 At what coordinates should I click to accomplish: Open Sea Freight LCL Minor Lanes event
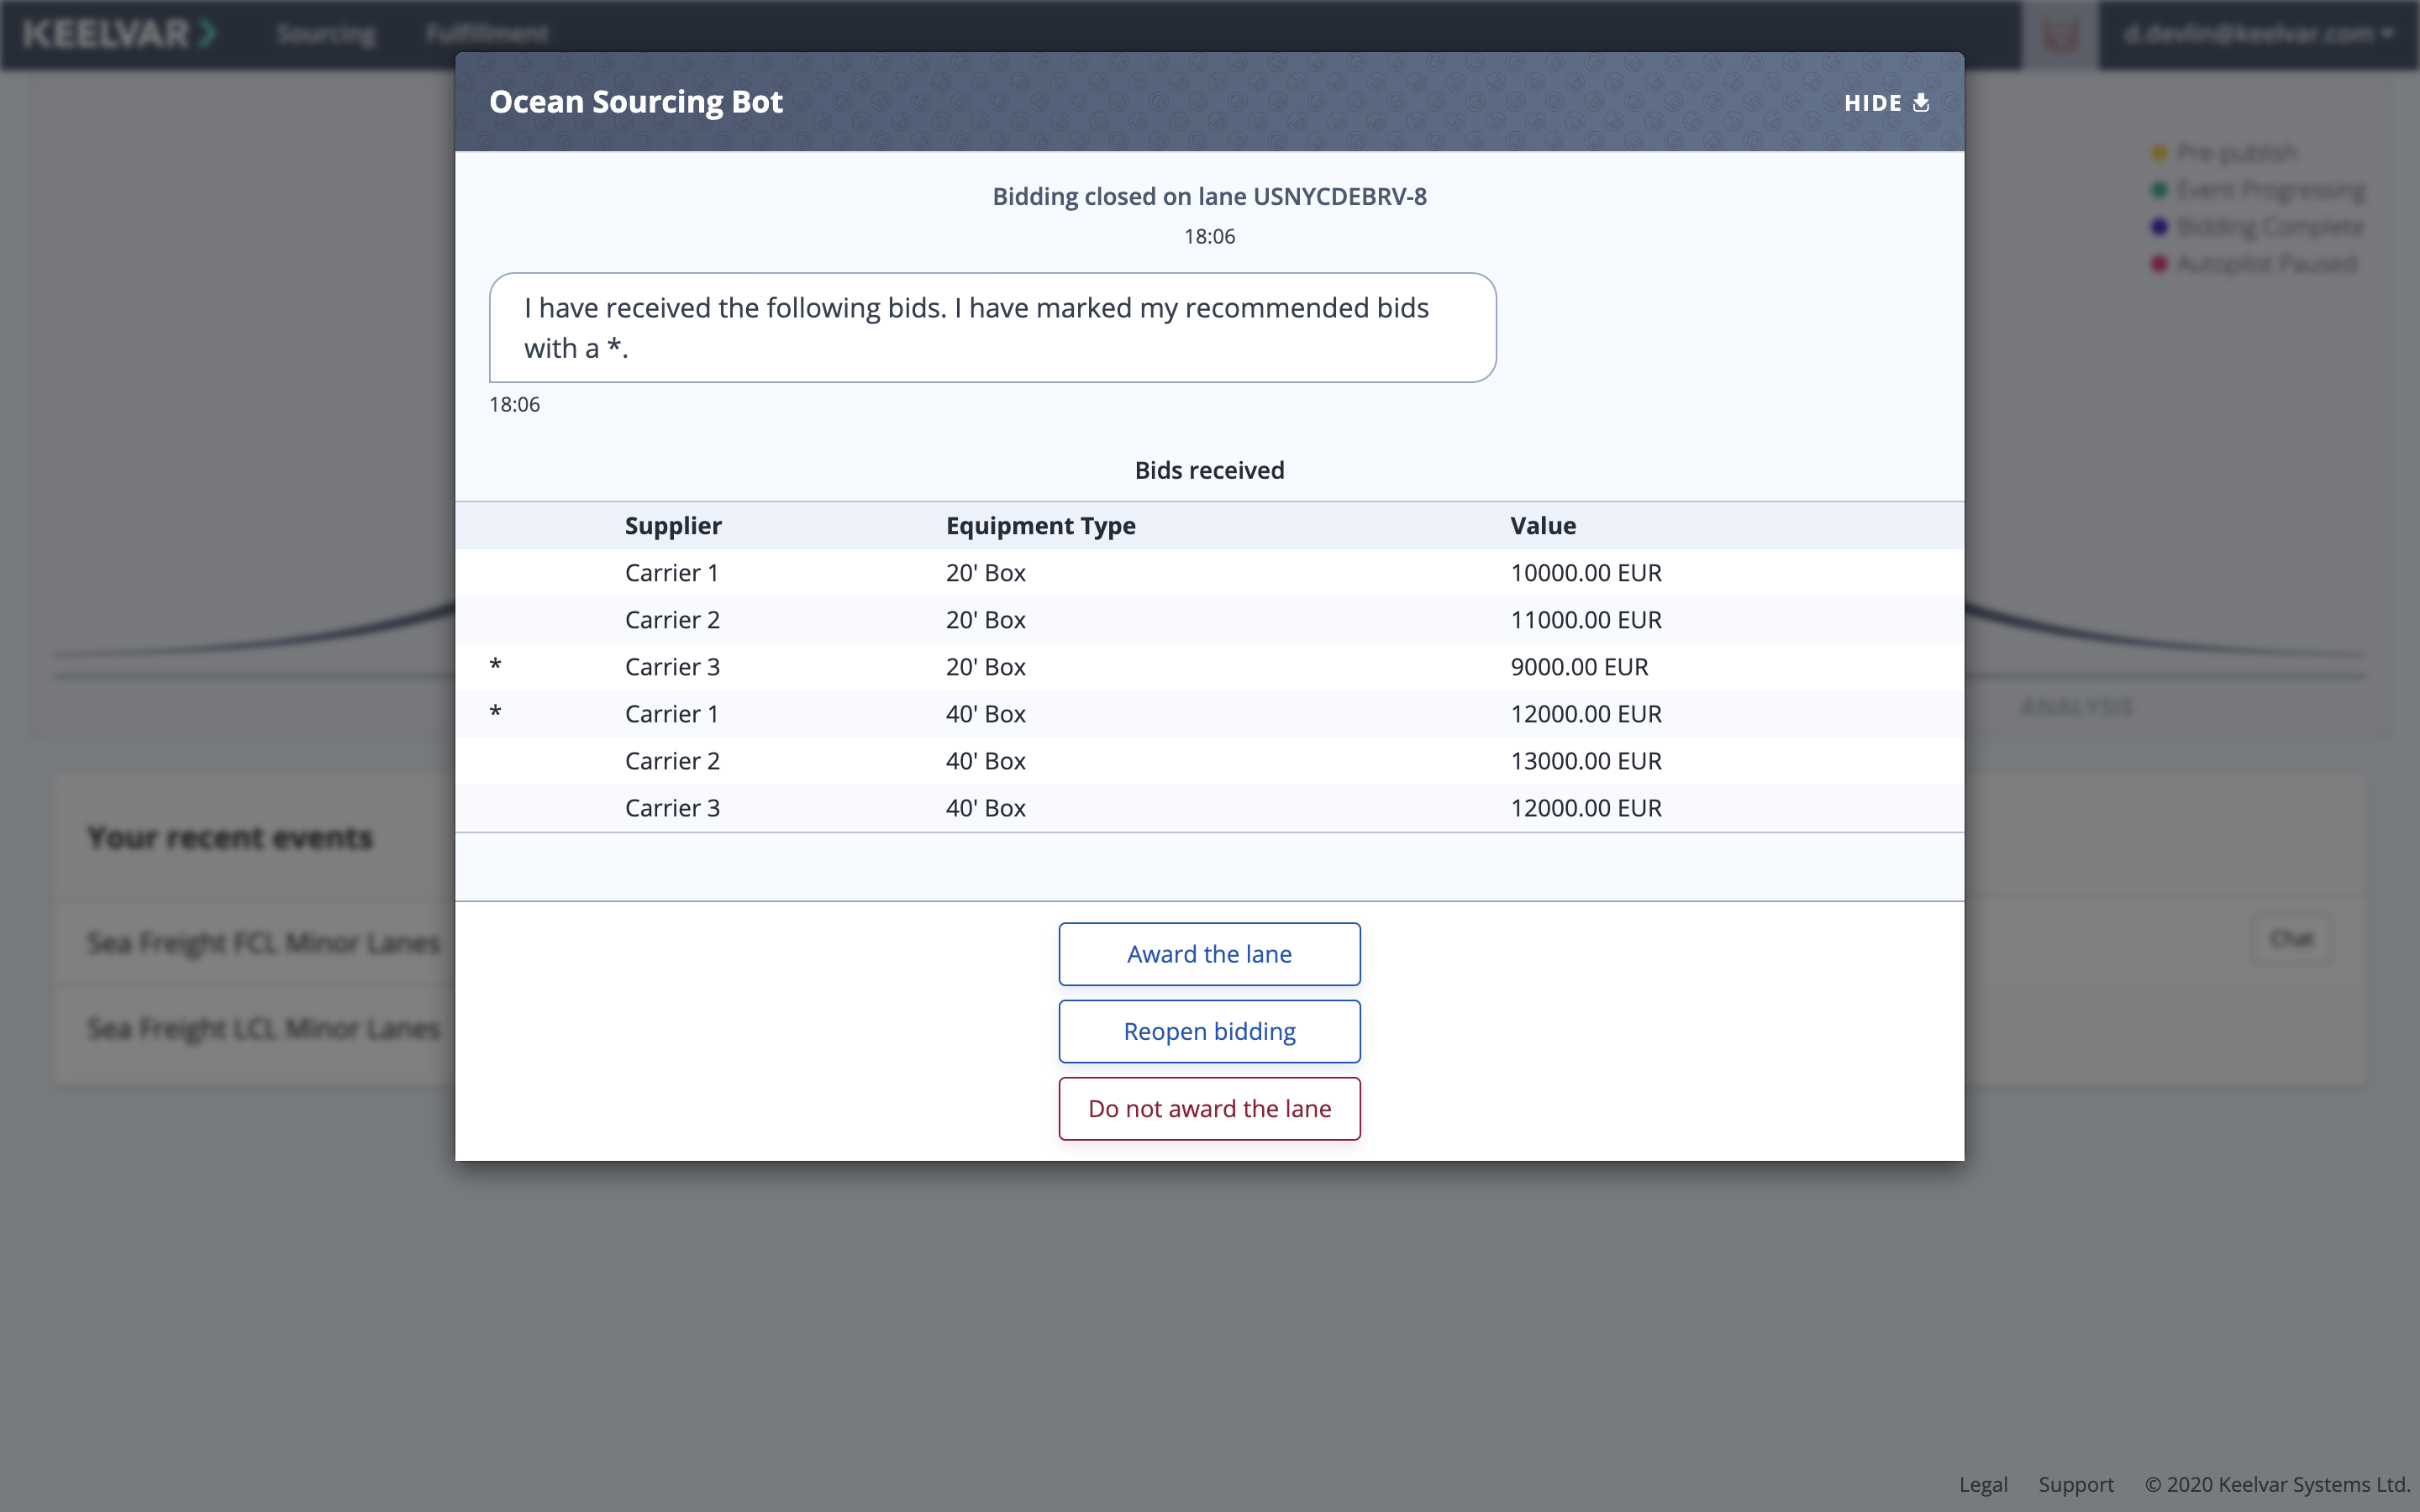coord(263,1028)
